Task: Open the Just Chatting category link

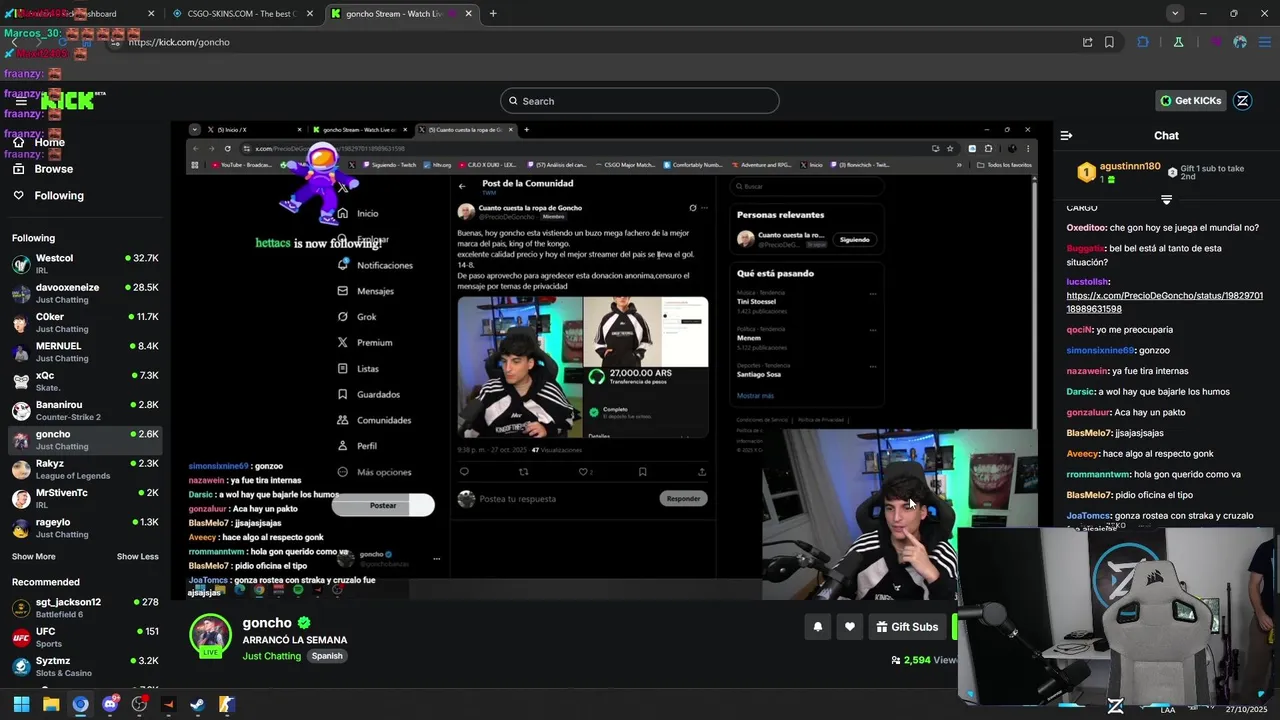Action: (272, 656)
